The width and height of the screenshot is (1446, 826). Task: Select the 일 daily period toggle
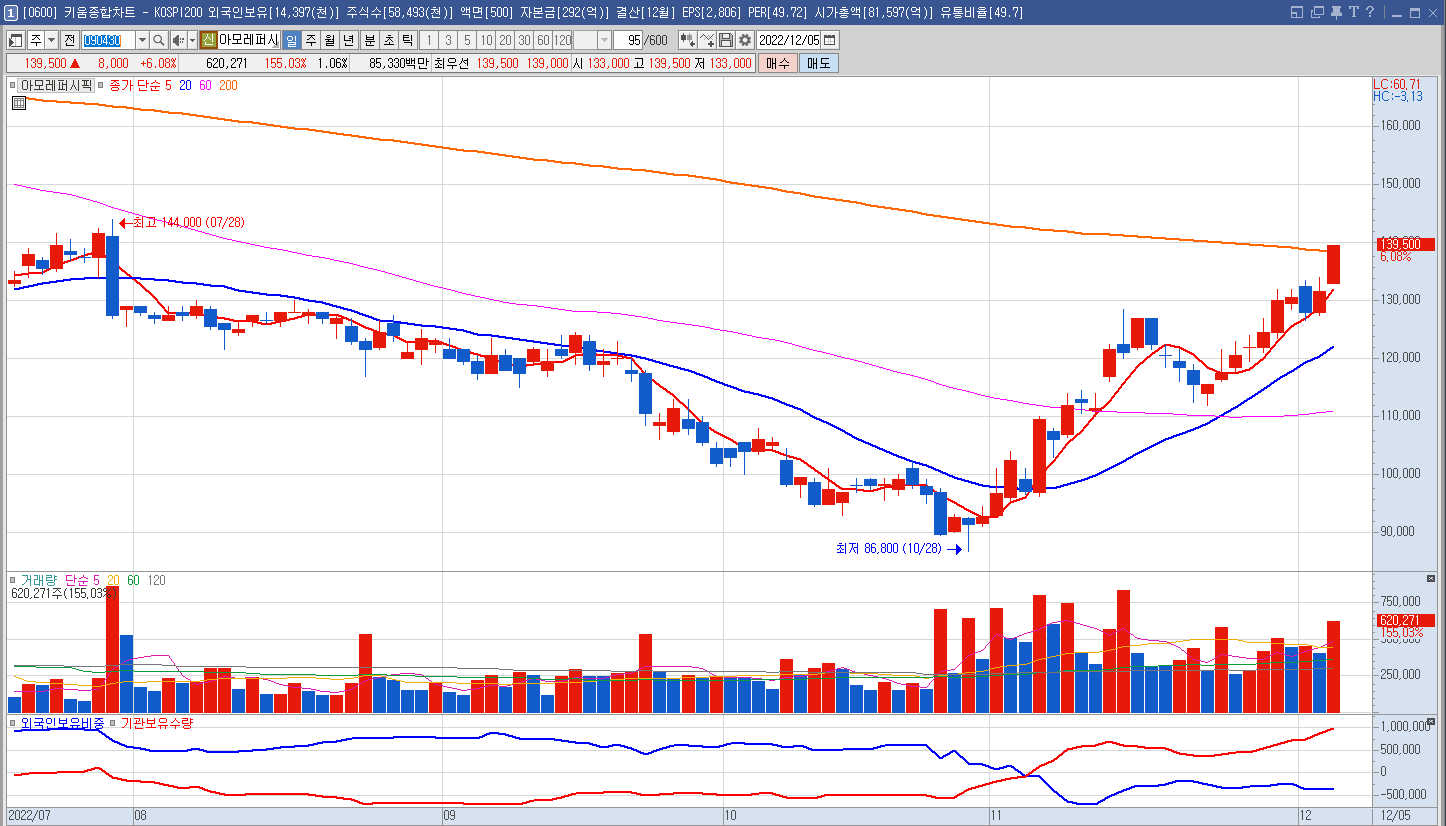pos(291,40)
